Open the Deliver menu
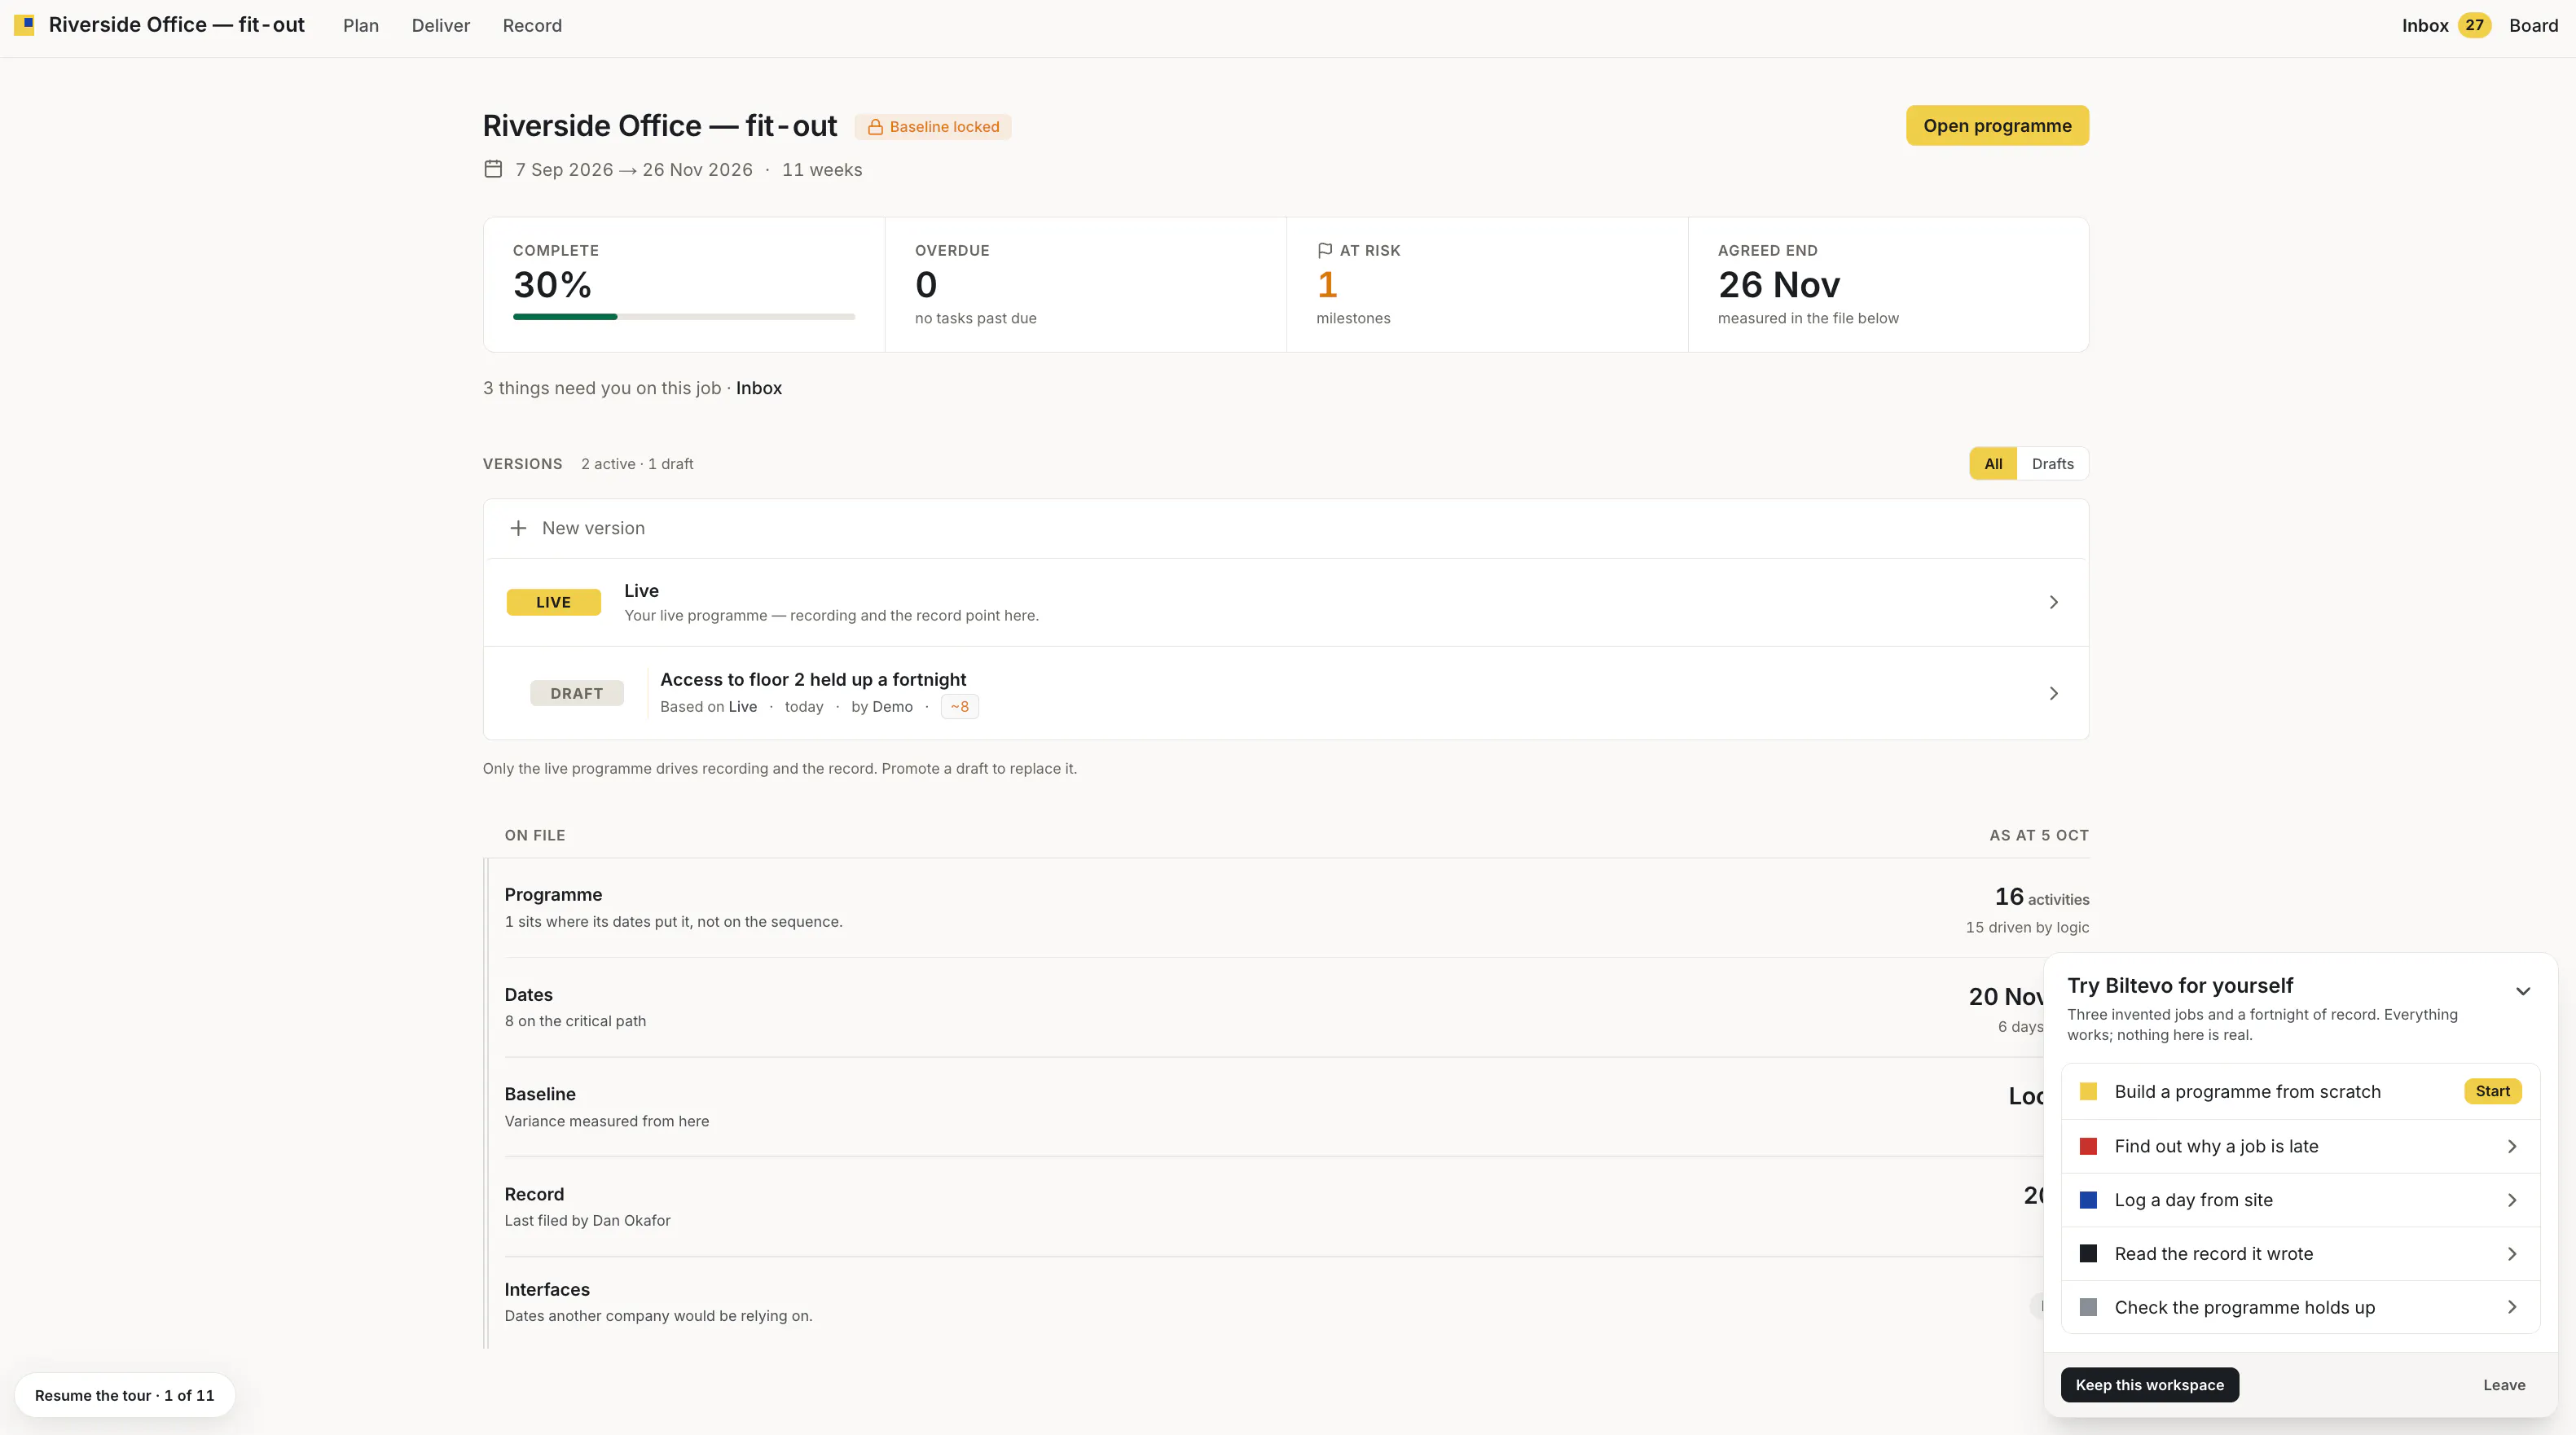This screenshot has width=2576, height=1435. pyautogui.click(x=441, y=26)
